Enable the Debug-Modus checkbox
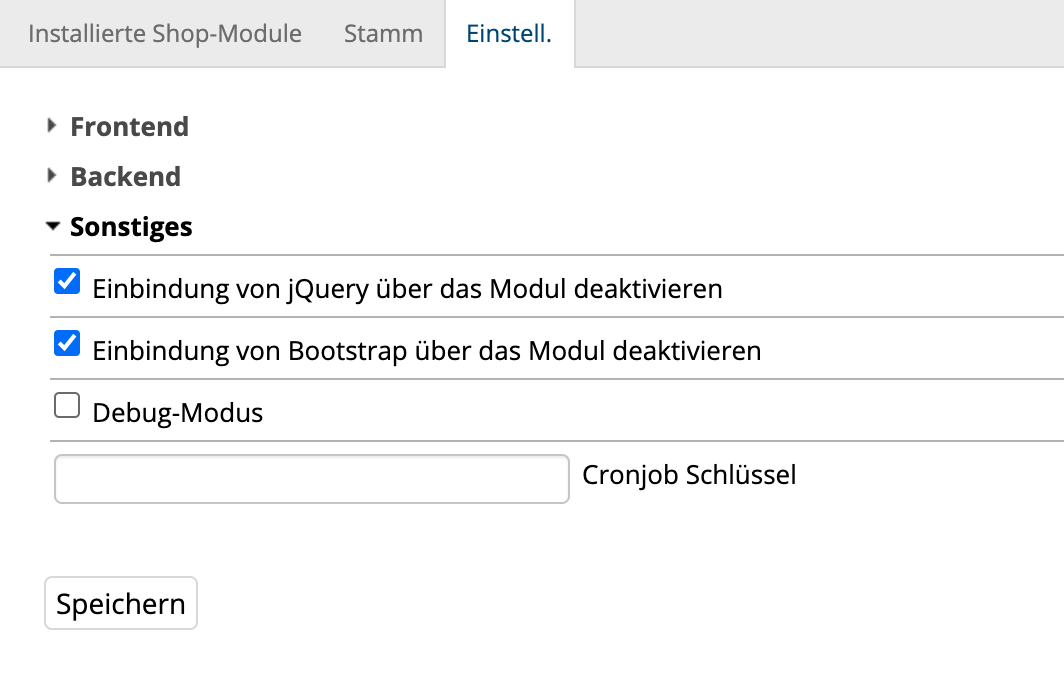Image resolution: width=1064 pixels, height=700 pixels. click(67, 405)
